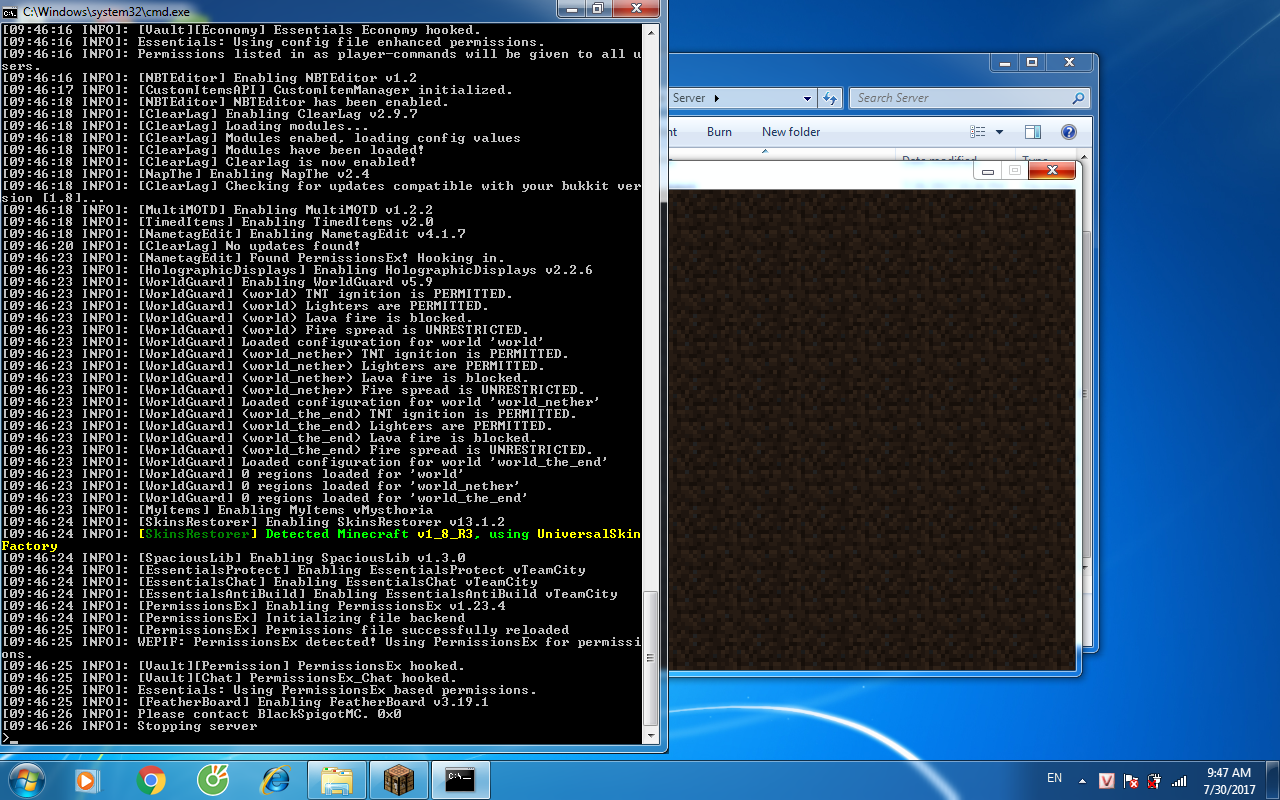Screen dimensions: 1280x800
Task: Click the 'Enabling EssentialsAntiBuild vTeamCity' log line
Action: click(x=309, y=594)
